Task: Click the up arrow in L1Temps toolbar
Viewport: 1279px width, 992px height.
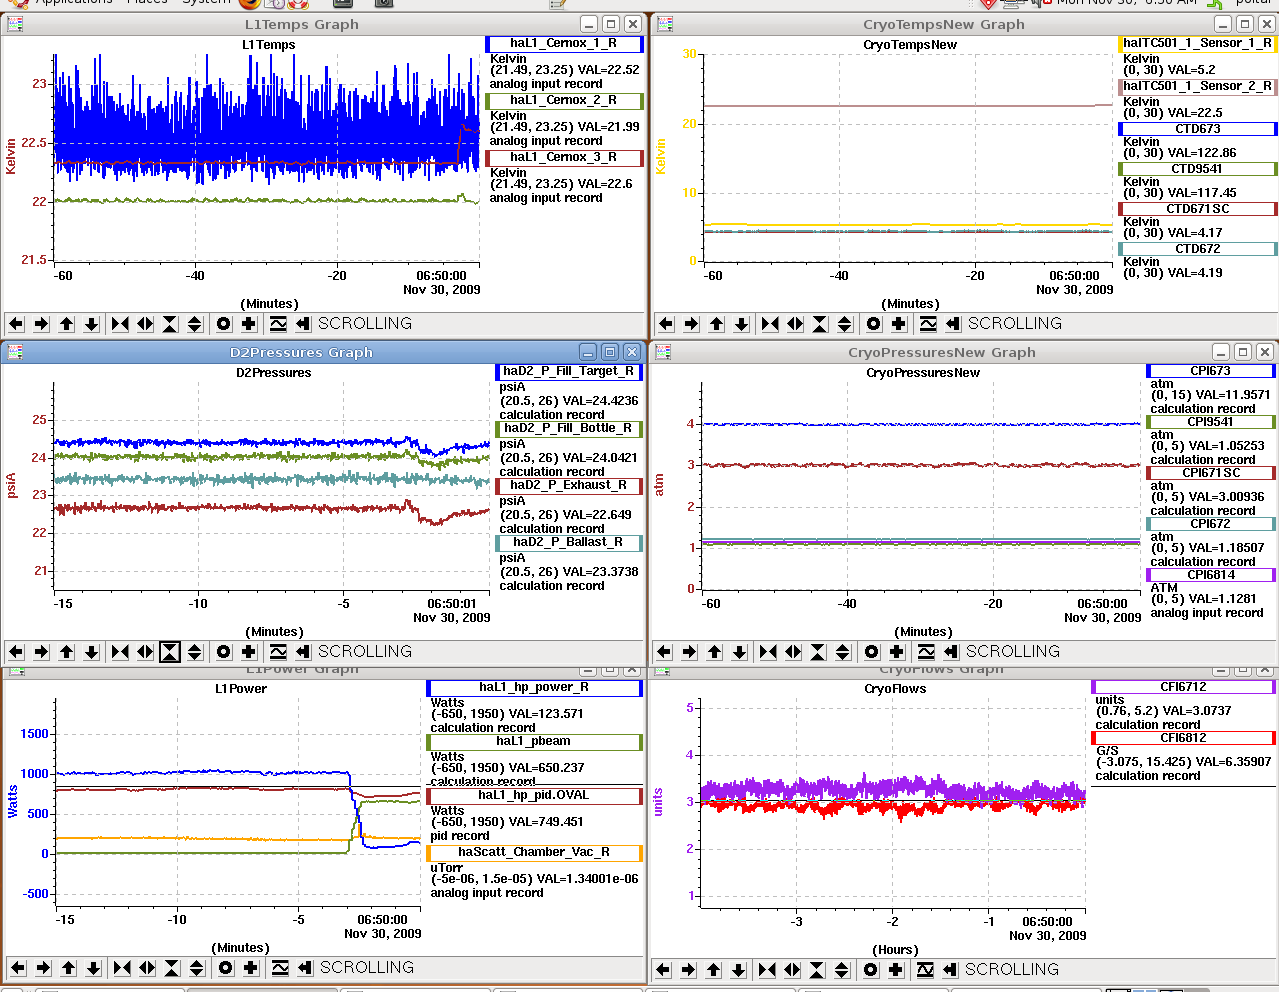Action: 67,324
